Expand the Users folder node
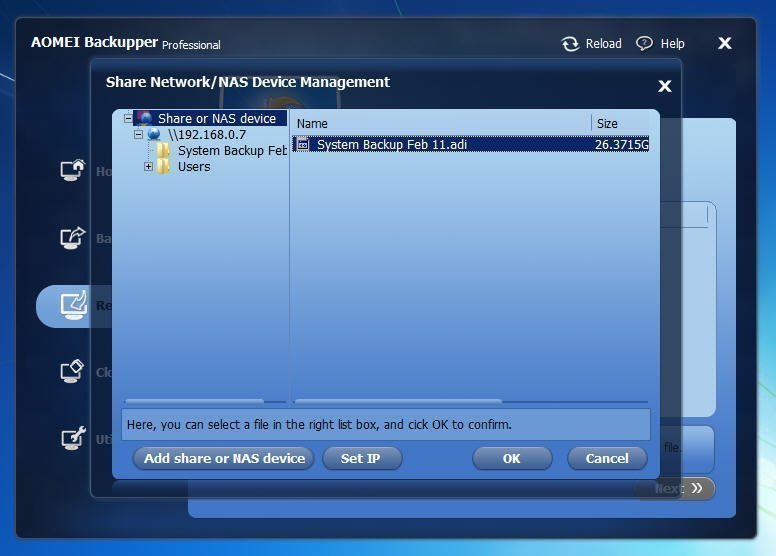This screenshot has height=556, width=776. point(148,166)
